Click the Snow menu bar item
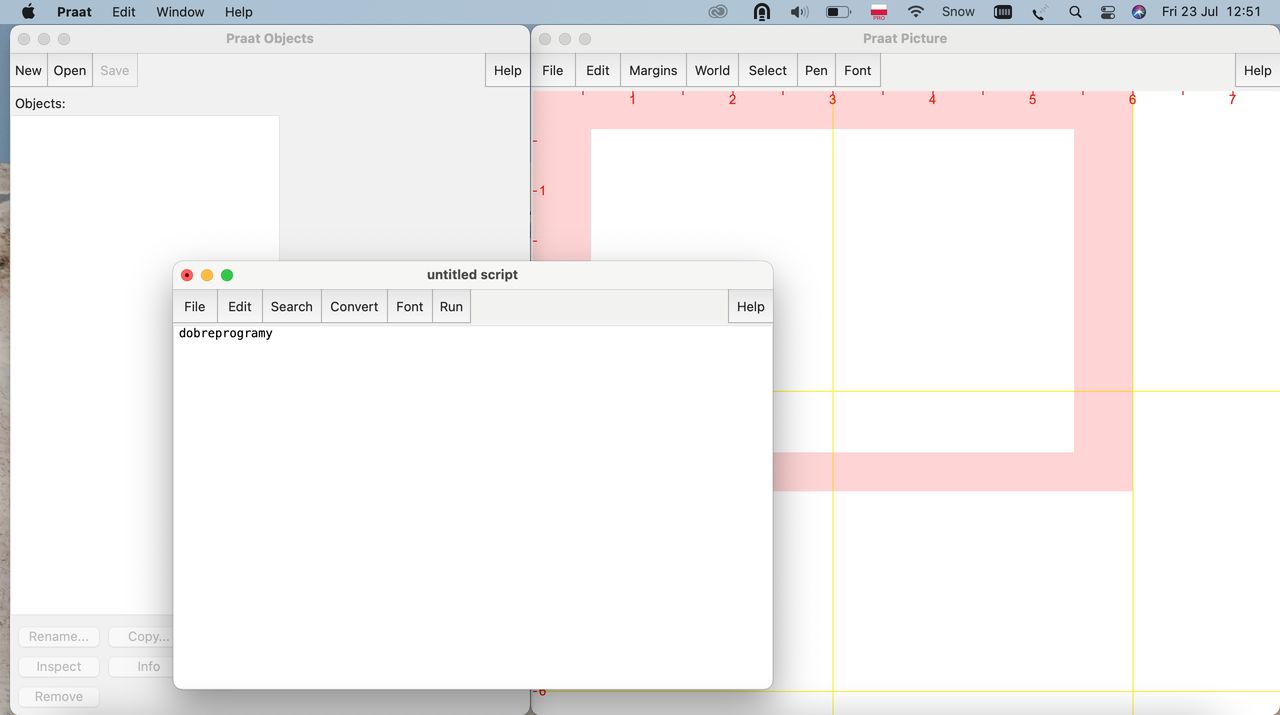Viewport: 1280px width, 715px height. pos(958,12)
